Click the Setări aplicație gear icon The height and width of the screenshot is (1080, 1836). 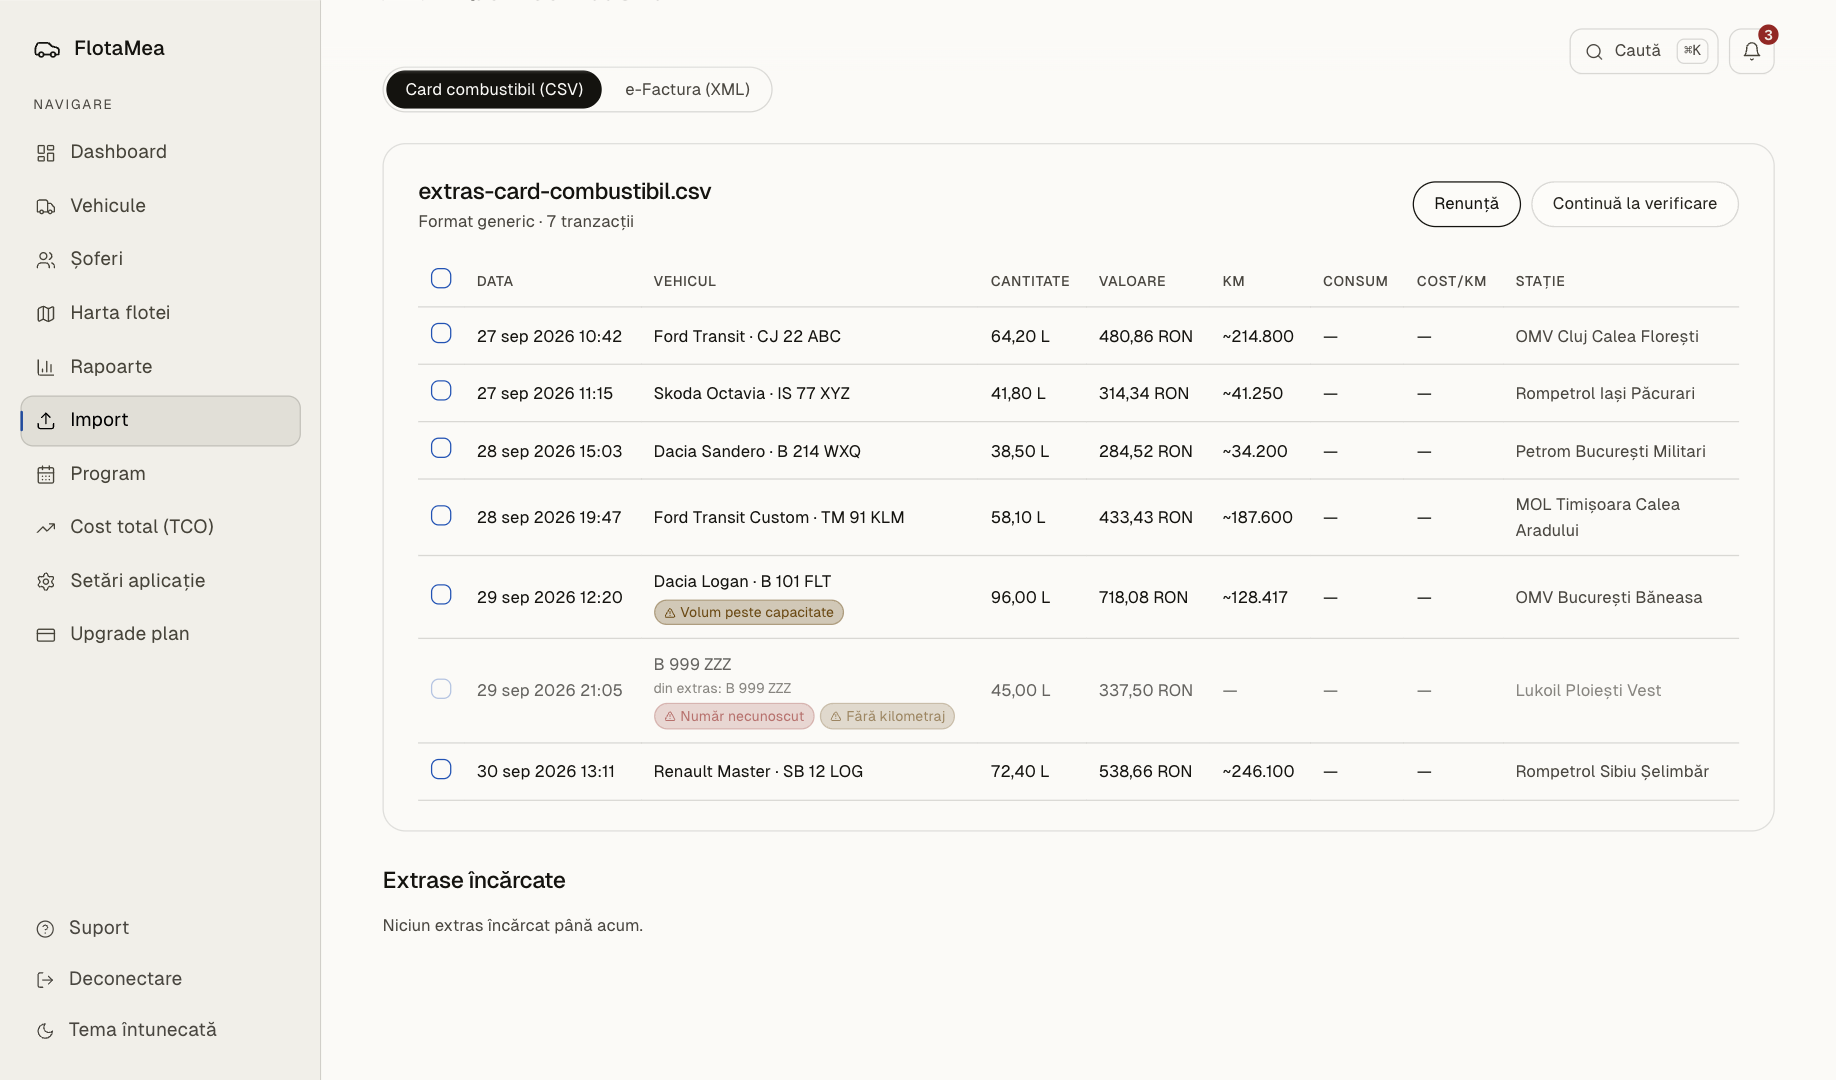coord(46,581)
